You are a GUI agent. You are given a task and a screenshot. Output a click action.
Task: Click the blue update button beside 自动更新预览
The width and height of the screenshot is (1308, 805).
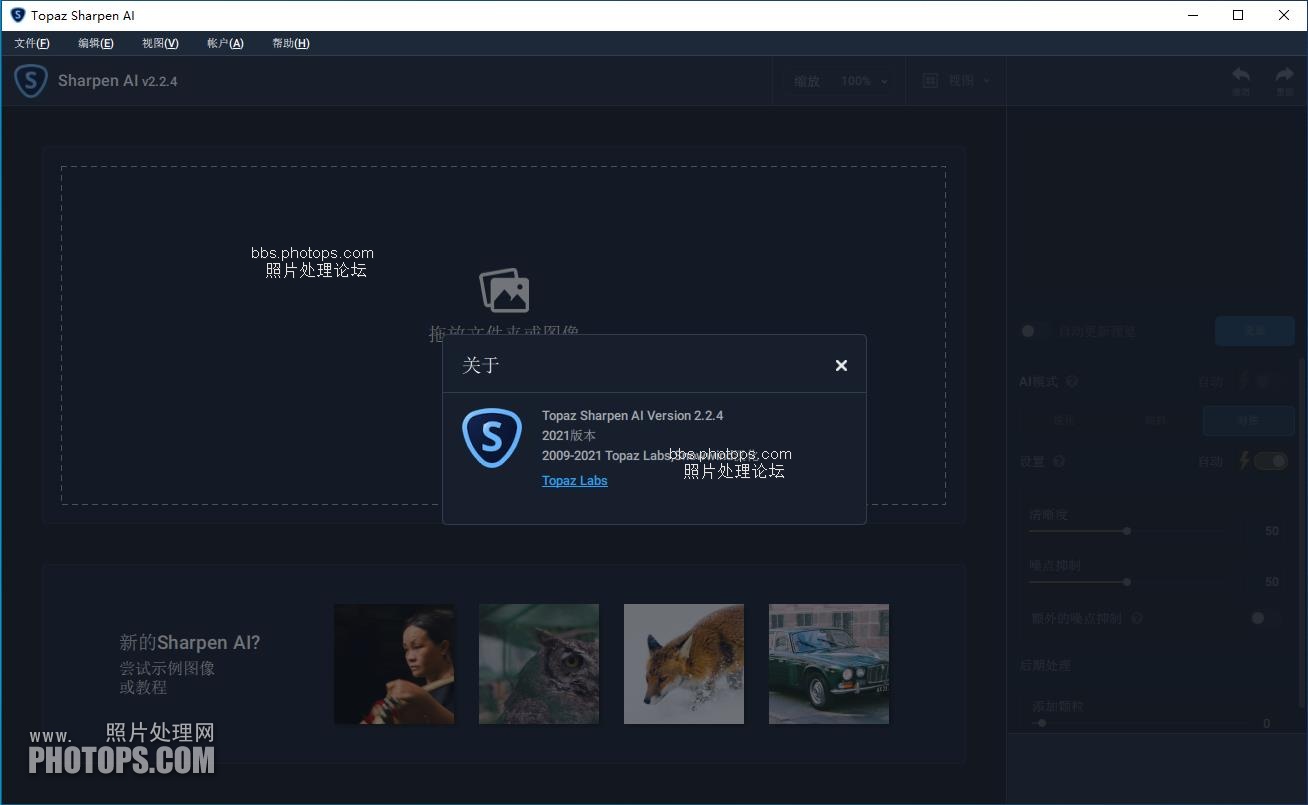point(1255,331)
